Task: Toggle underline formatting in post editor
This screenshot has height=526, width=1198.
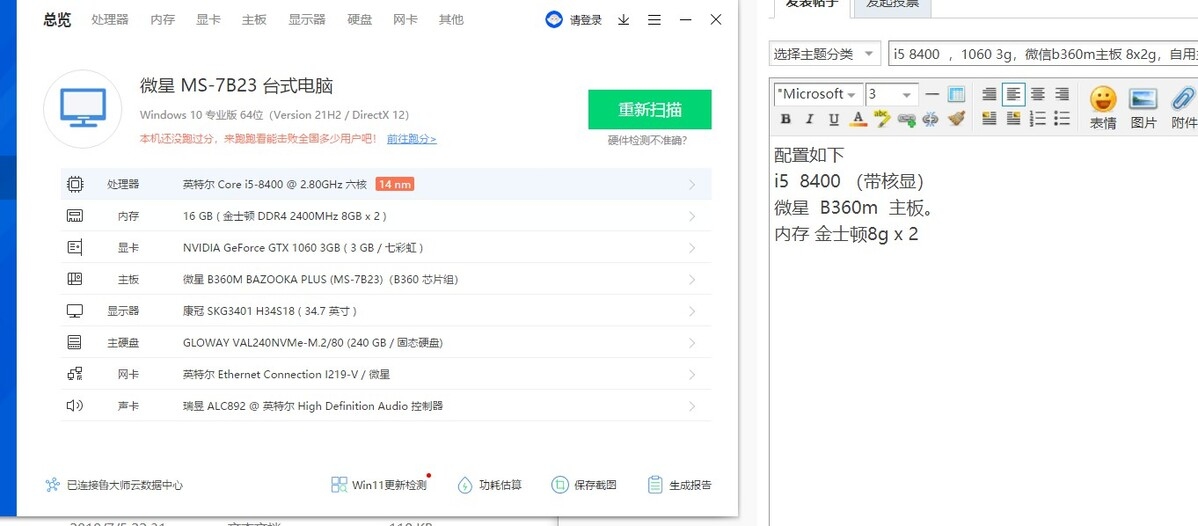Action: coord(834,119)
